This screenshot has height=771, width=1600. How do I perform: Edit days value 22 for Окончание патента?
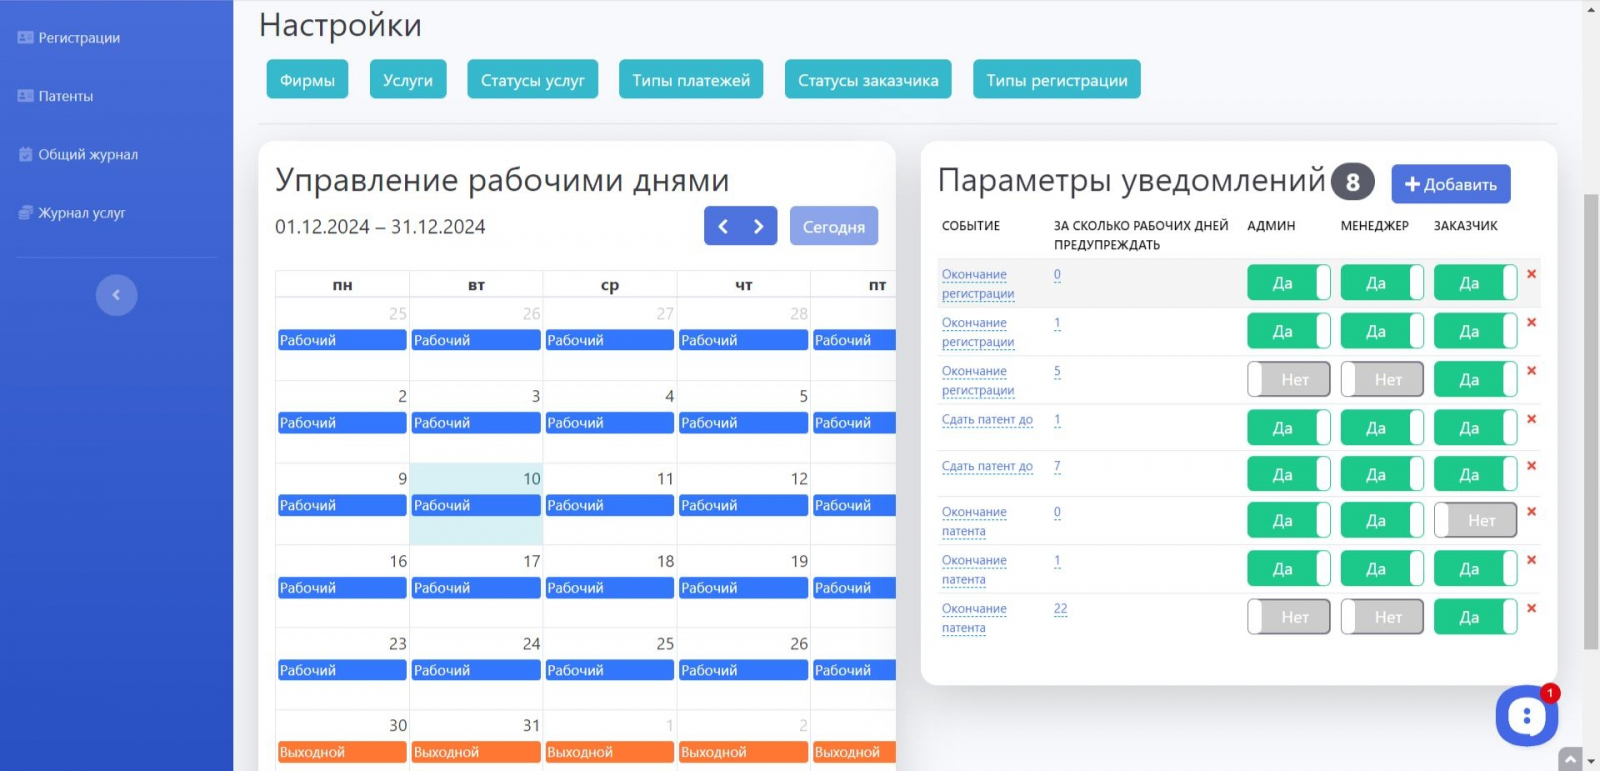(1060, 608)
